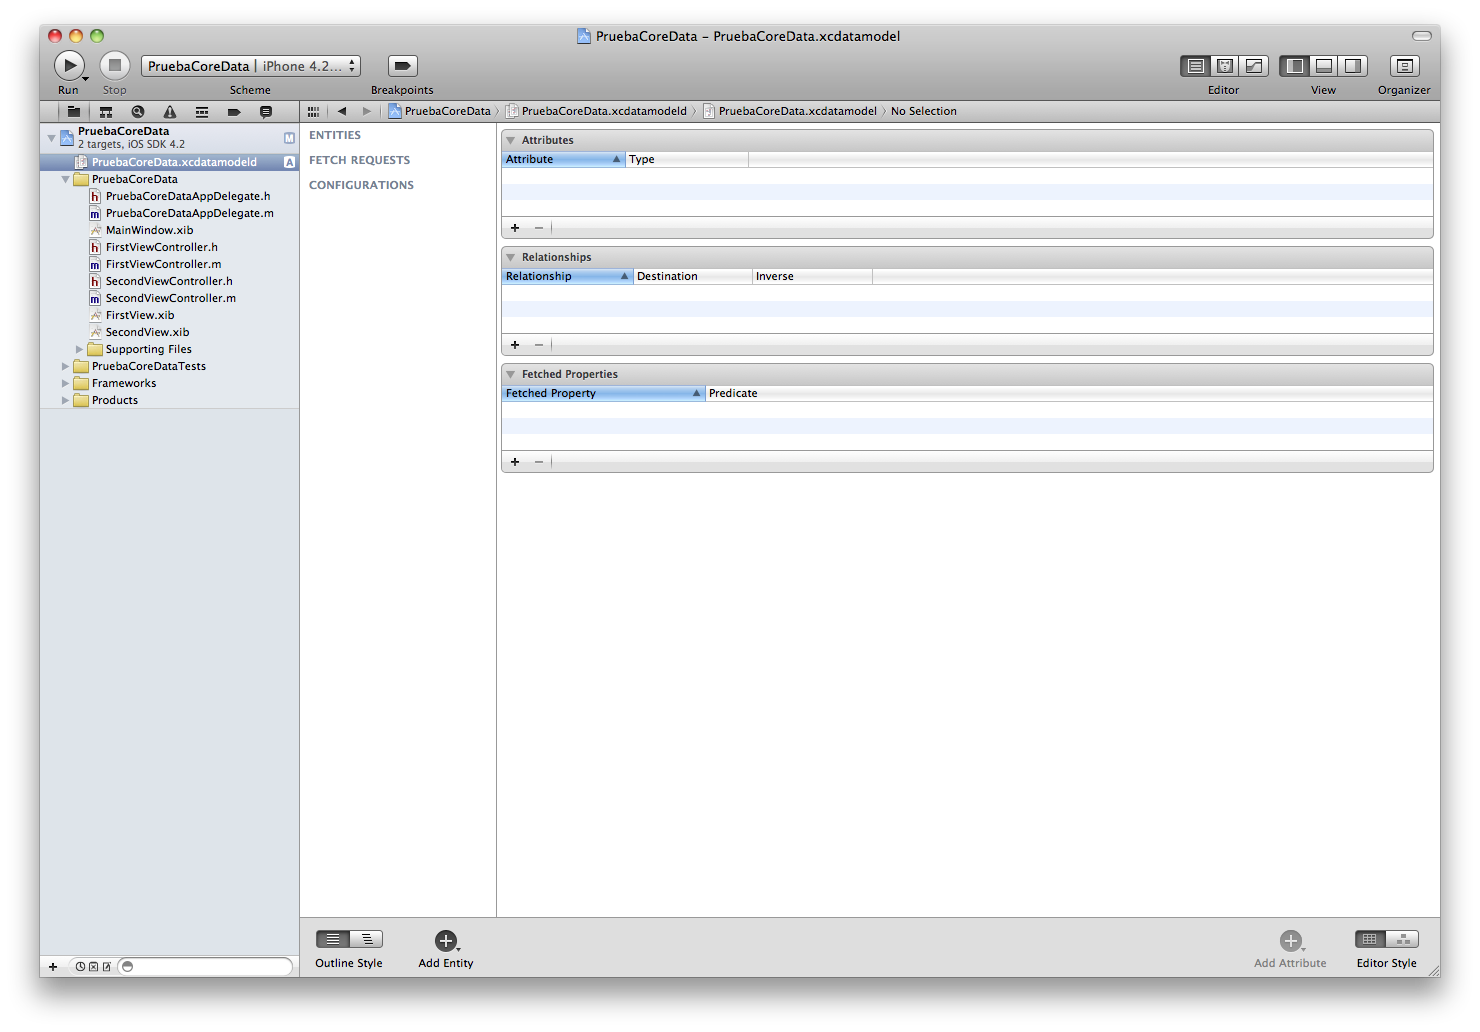
Task: Open FirstView.xib file
Action: pyautogui.click(x=140, y=316)
